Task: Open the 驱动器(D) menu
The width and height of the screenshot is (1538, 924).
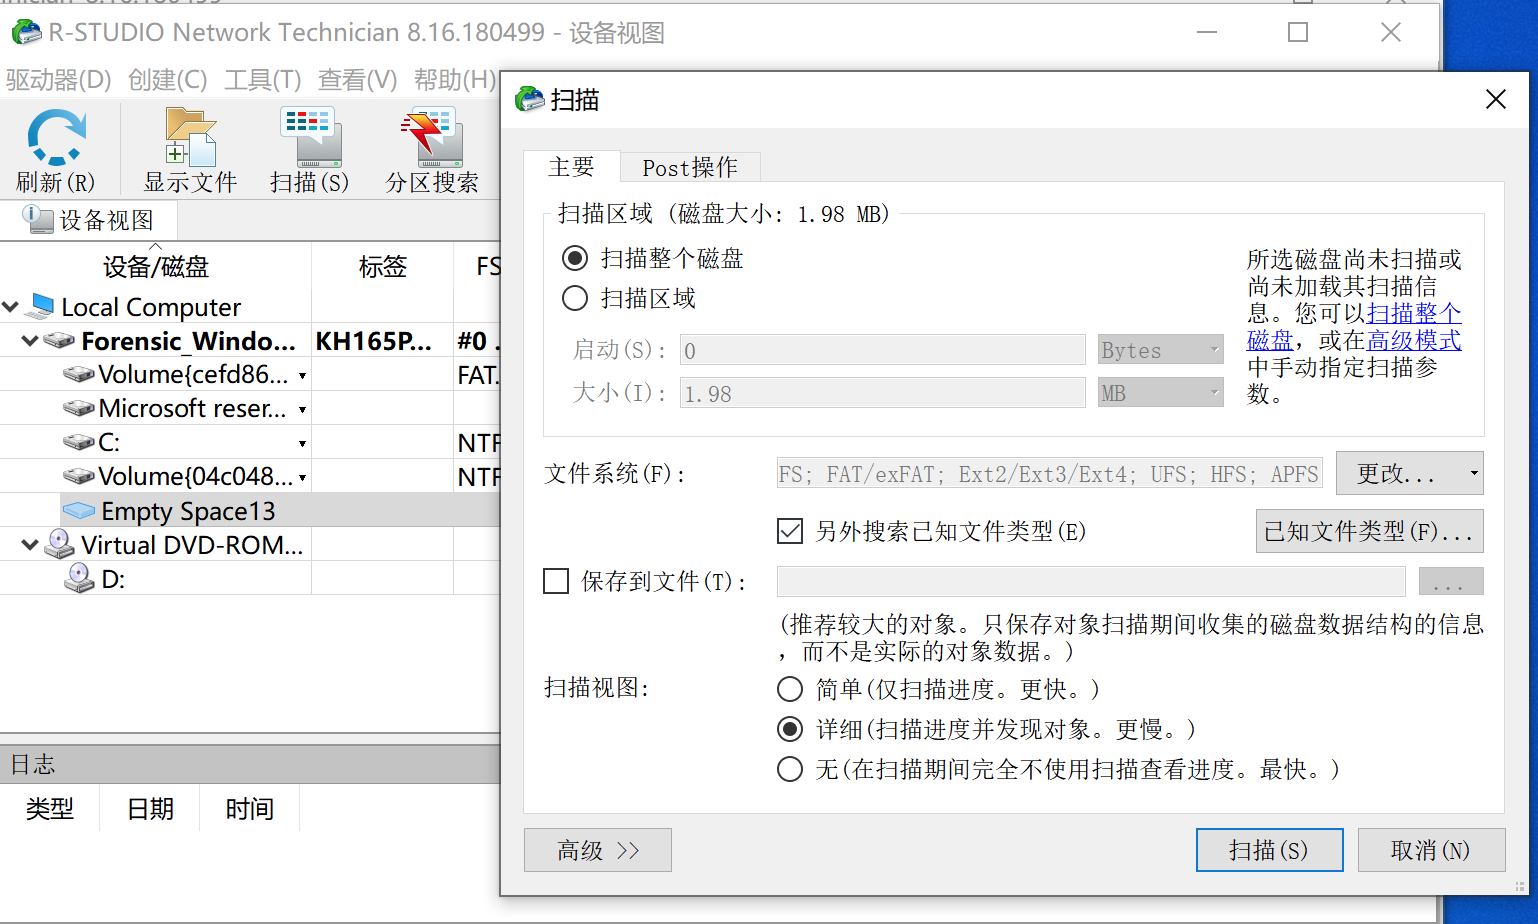Action: 58,80
